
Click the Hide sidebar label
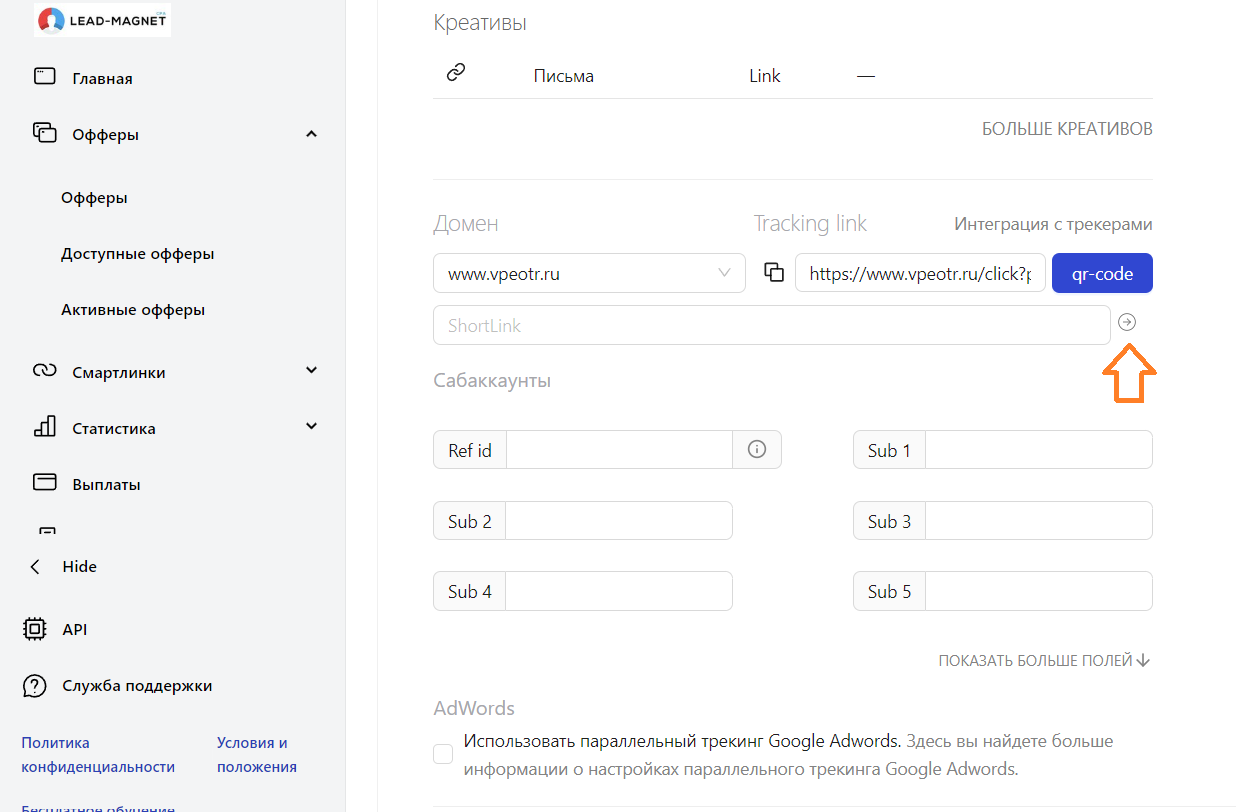point(80,566)
